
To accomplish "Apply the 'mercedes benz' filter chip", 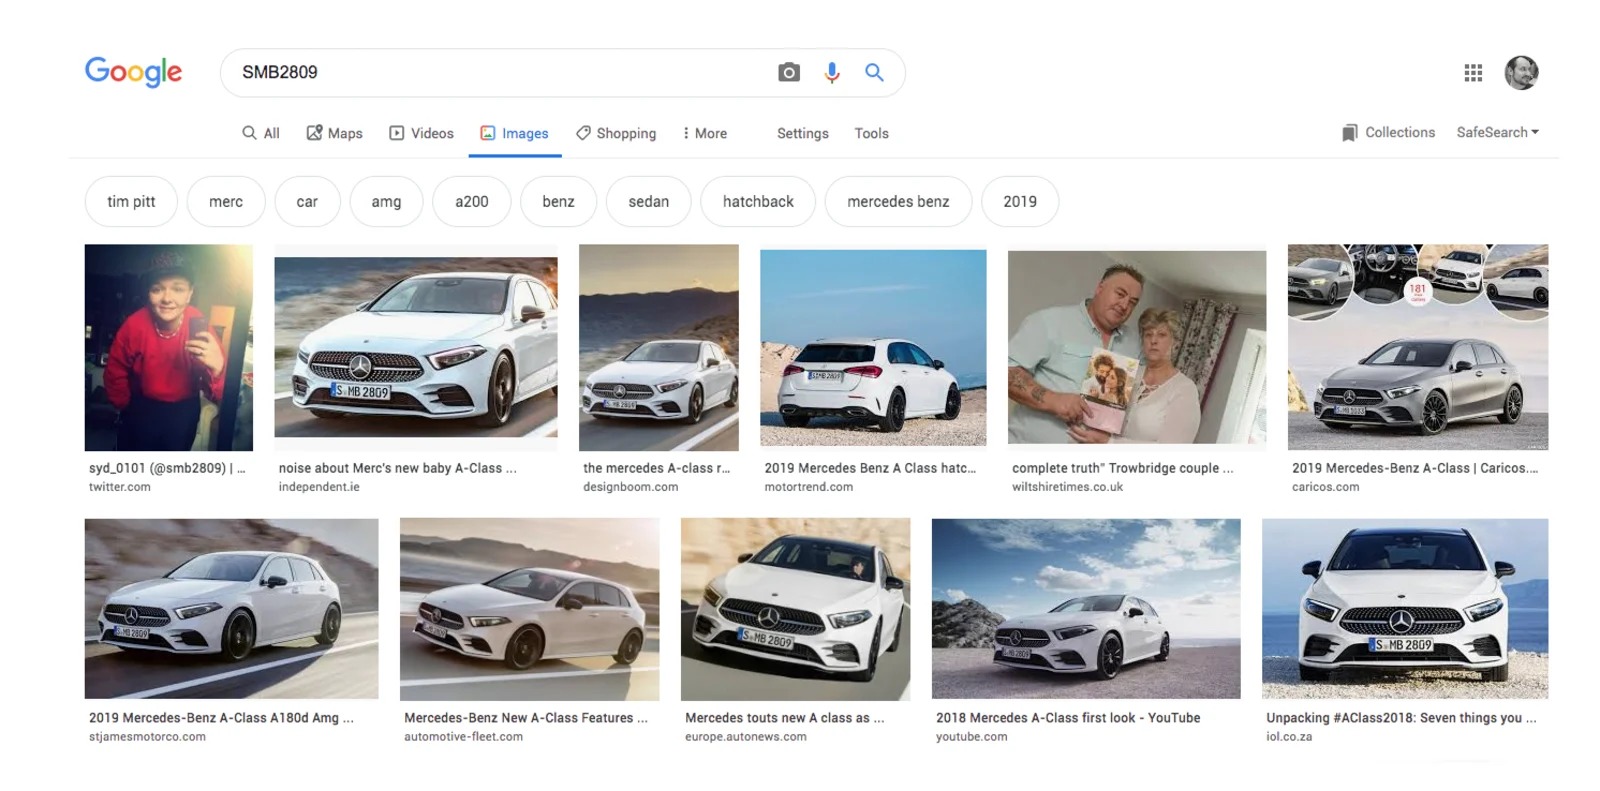I will click(898, 201).
